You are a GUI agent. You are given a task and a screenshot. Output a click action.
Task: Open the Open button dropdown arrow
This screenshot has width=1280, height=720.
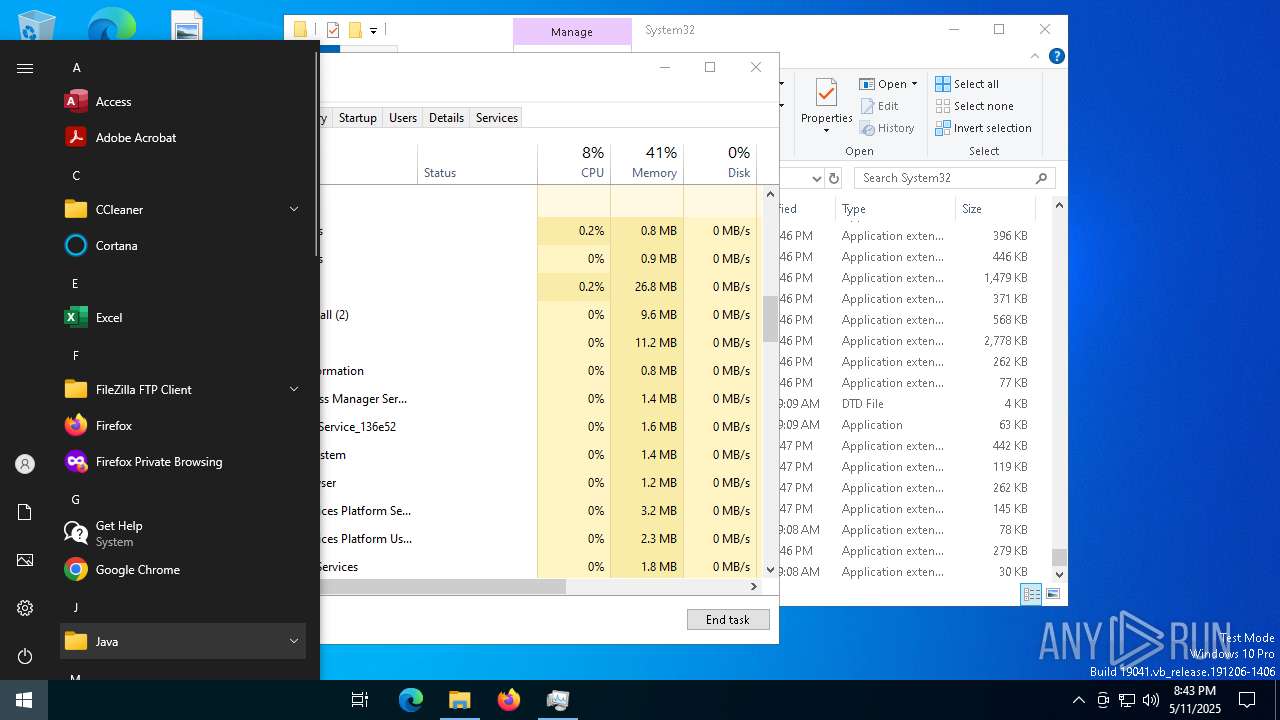click(x=914, y=84)
